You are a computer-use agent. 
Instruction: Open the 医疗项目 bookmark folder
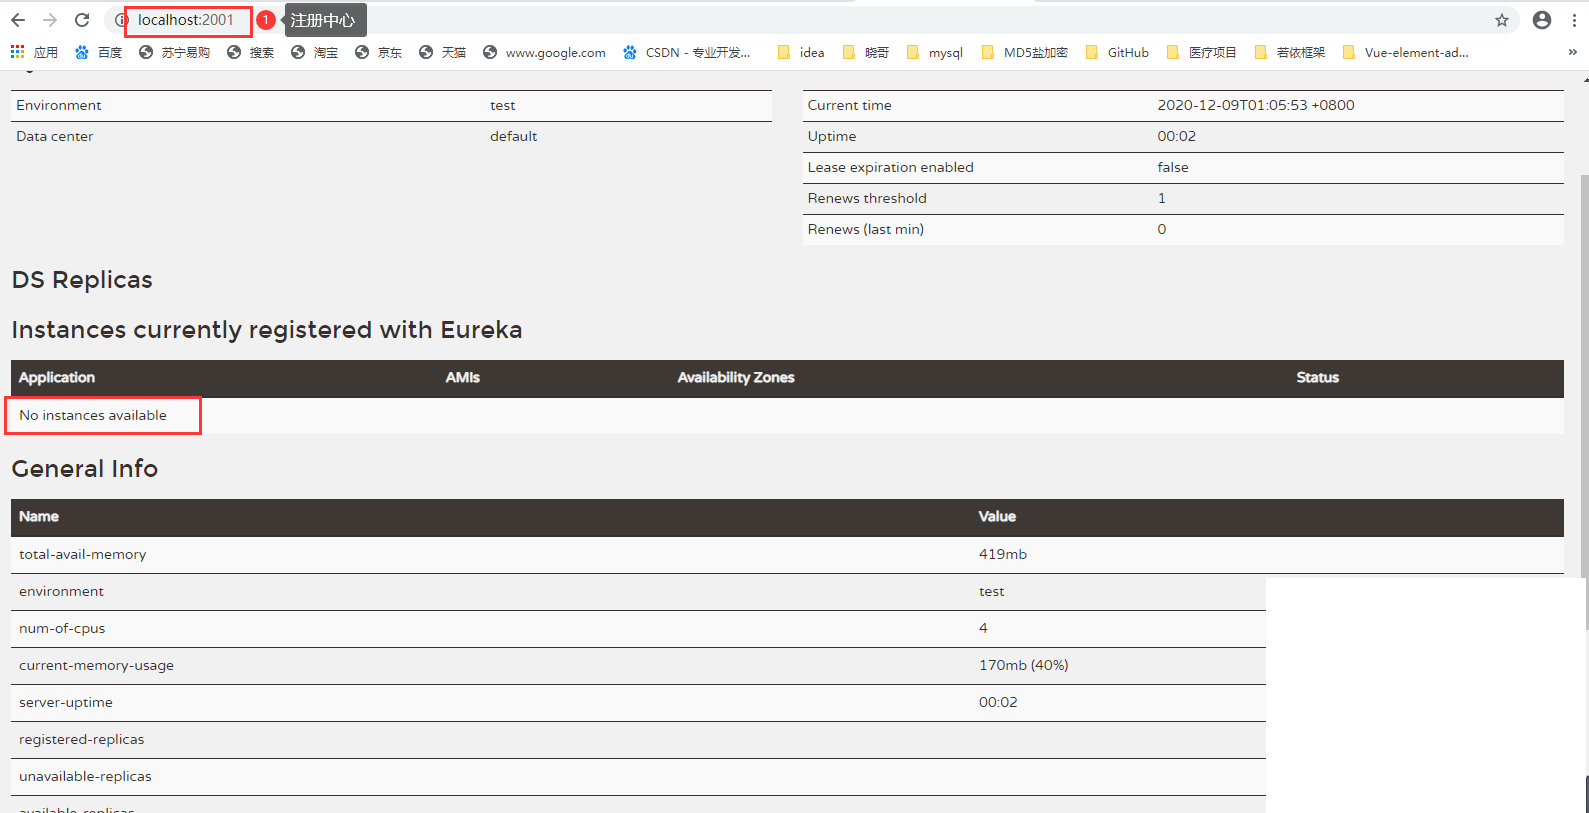[1202, 52]
